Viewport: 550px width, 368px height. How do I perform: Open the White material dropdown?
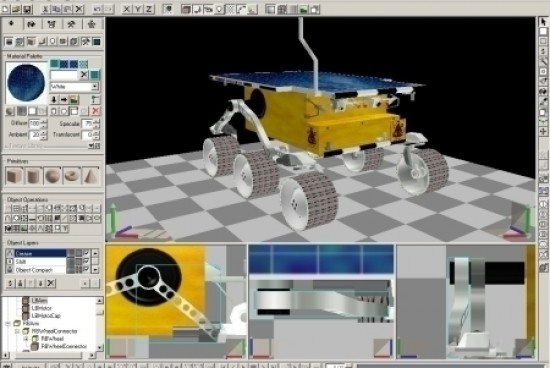(95, 86)
